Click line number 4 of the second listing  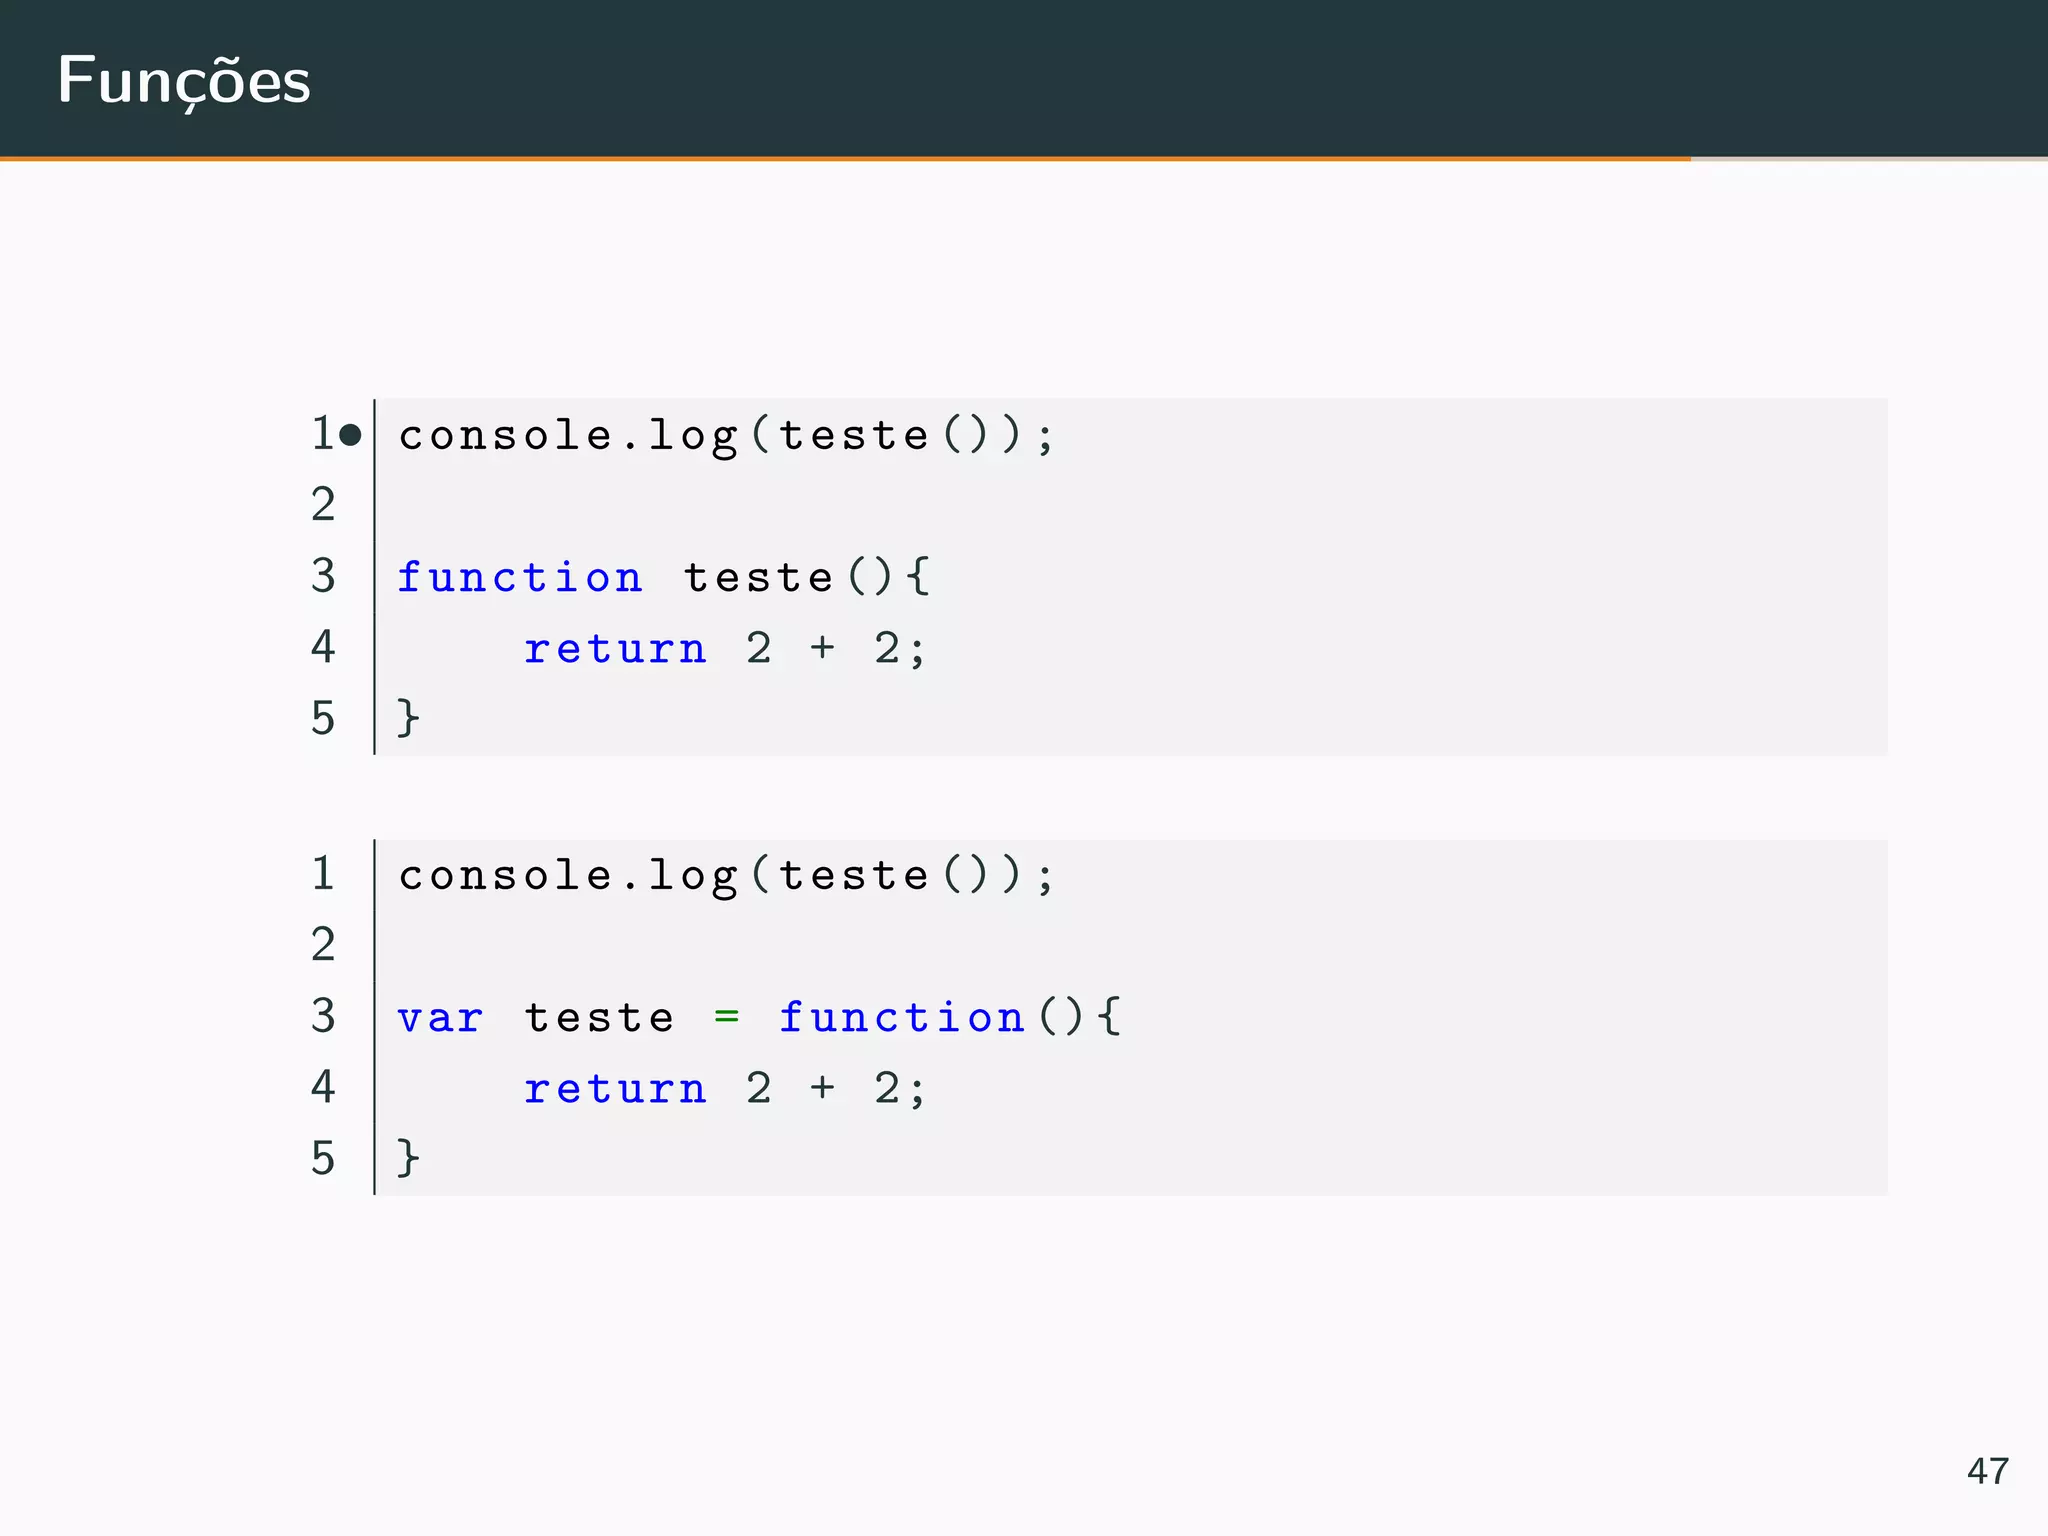coord(323,1087)
